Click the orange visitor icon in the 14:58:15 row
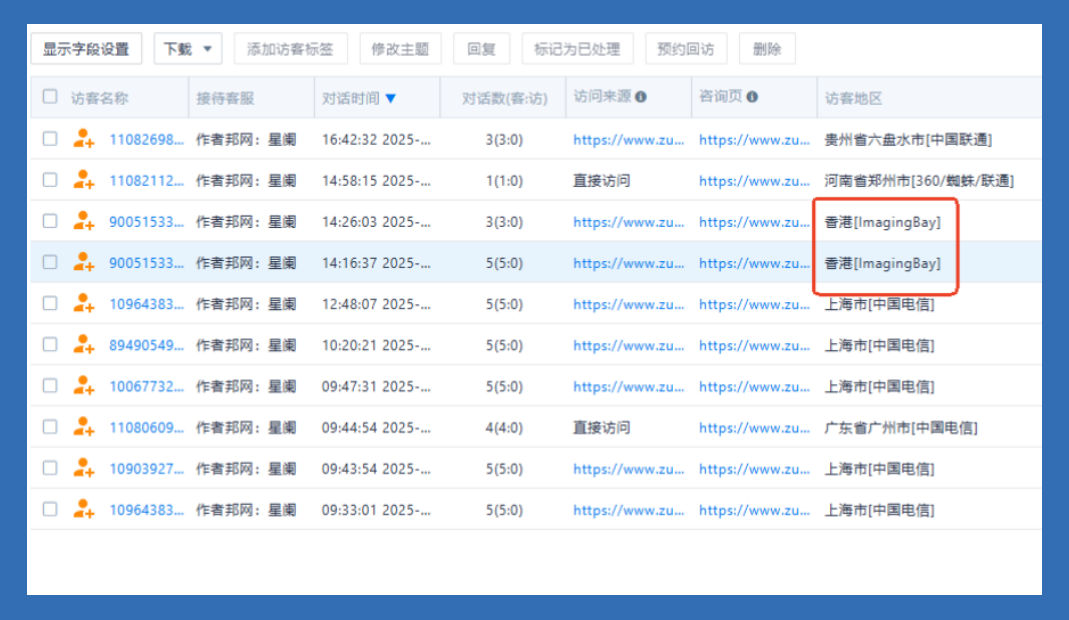The image size is (1069, 620). point(84,180)
